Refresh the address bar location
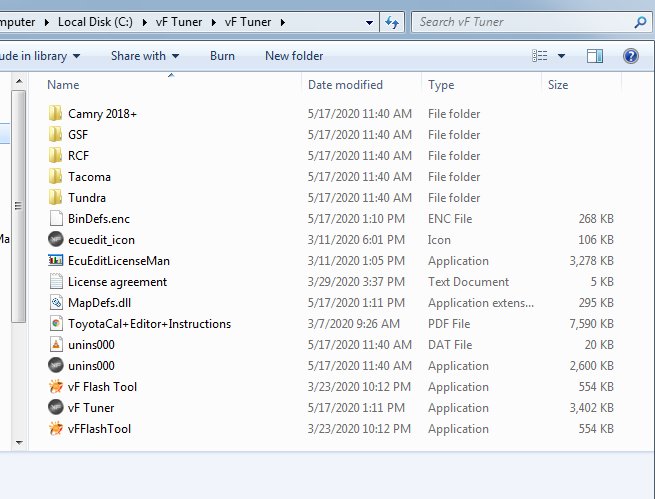The width and height of the screenshot is (655, 499). pyautogui.click(x=392, y=22)
